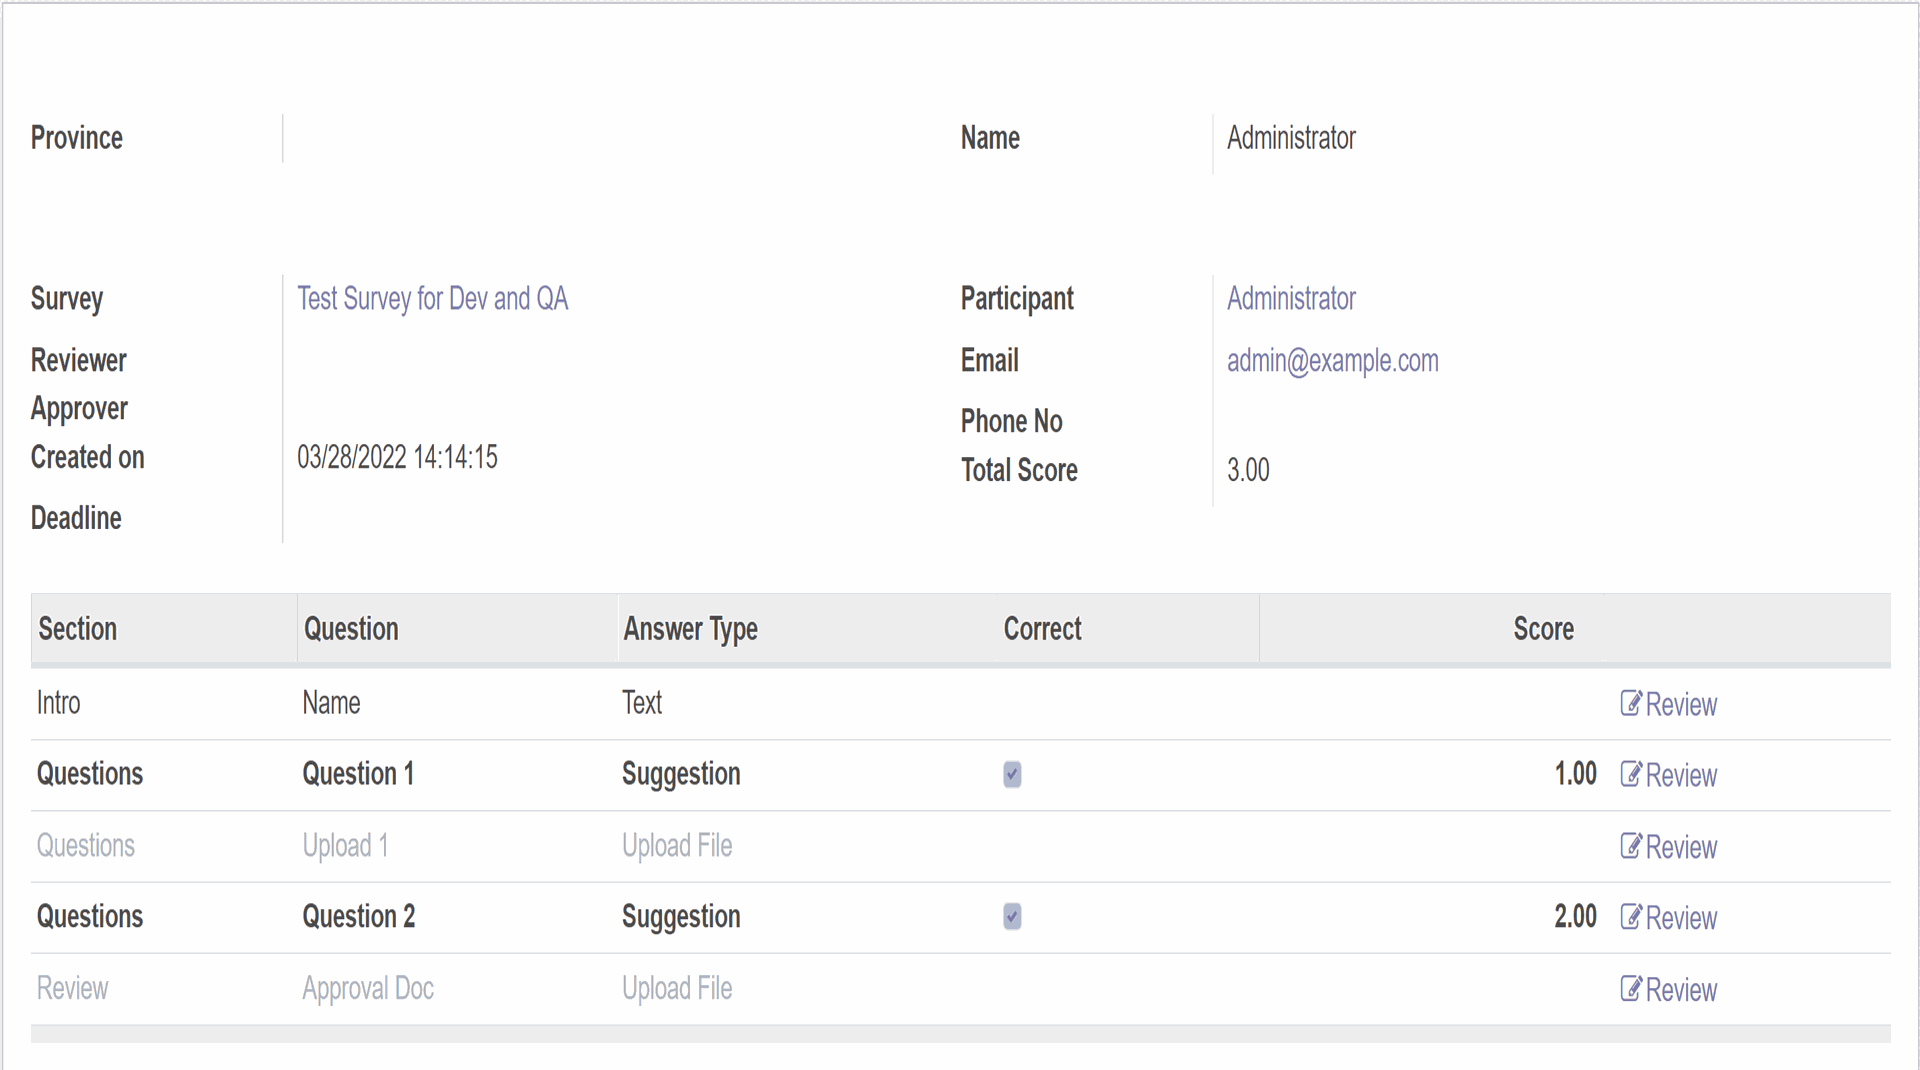1920x1070 pixels.
Task: Click the admin@example.com email link
Action: coord(1332,361)
